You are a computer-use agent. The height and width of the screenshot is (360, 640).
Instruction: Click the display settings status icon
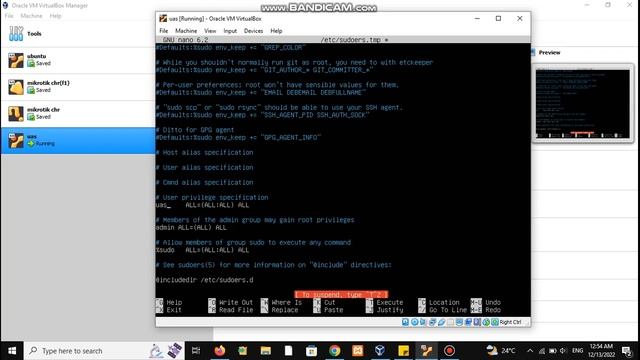(459, 322)
